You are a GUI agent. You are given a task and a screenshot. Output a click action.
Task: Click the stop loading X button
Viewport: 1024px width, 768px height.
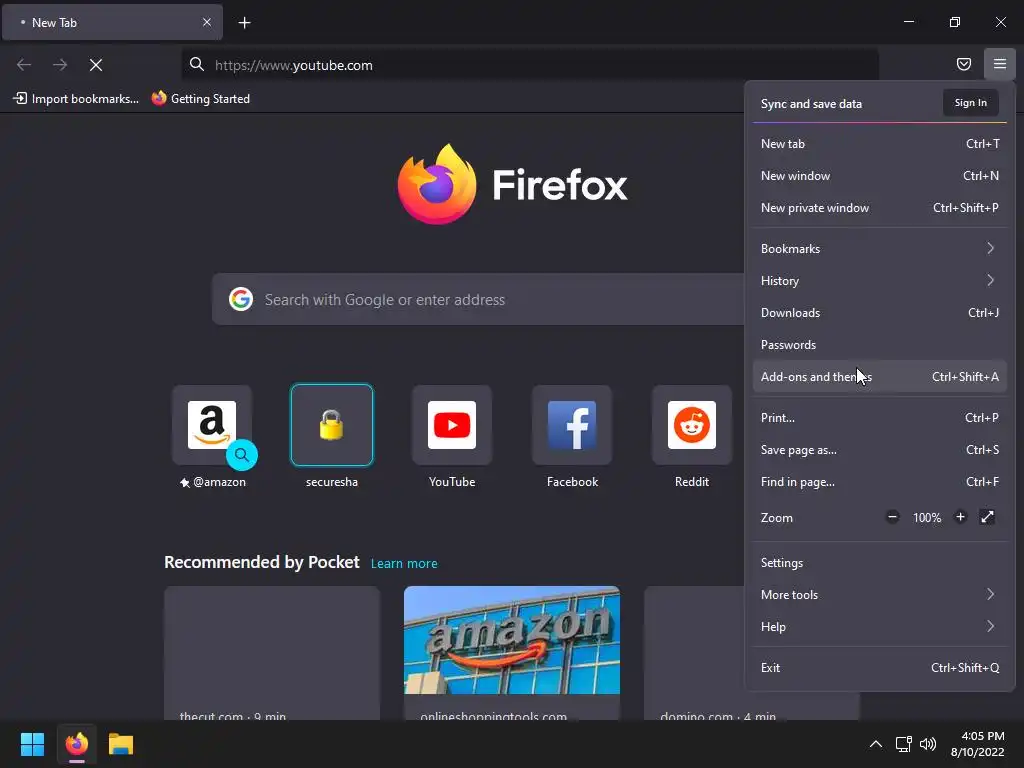96,65
